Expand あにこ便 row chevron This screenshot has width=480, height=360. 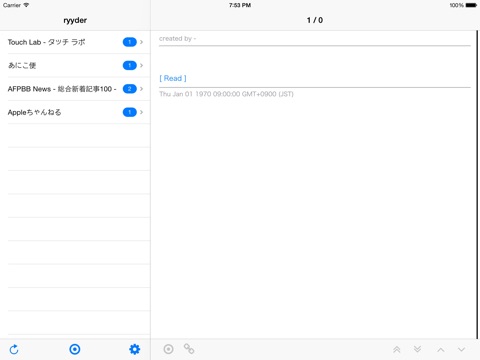(142, 65)
